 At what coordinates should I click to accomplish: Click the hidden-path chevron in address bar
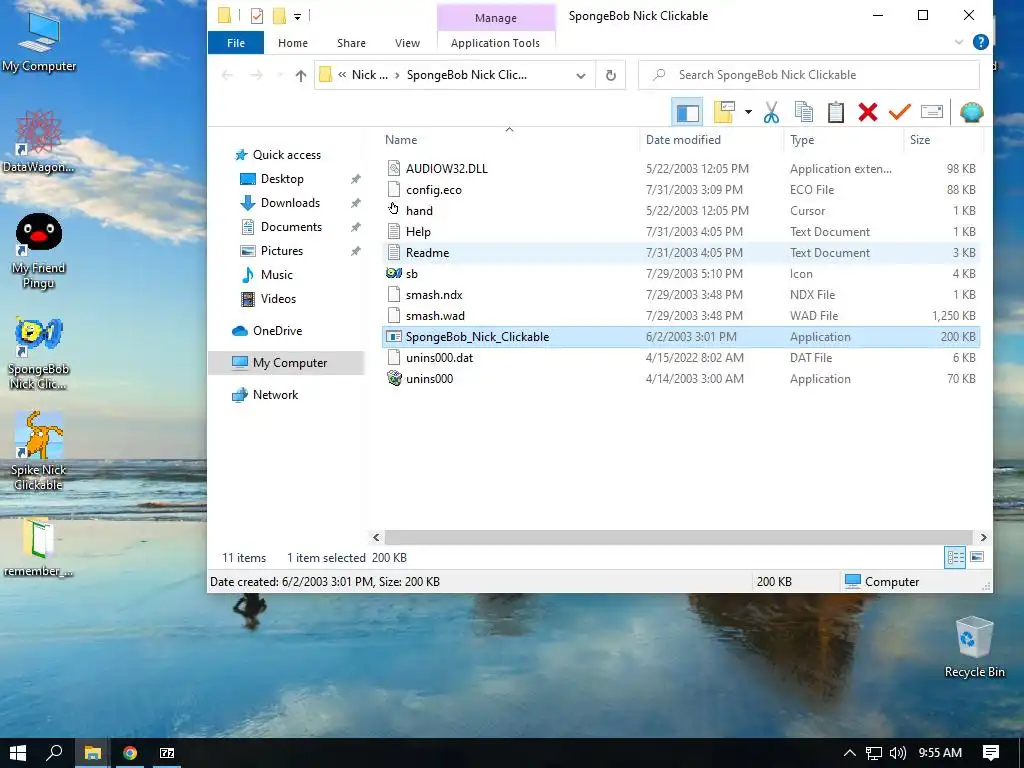tap(342, 75)
